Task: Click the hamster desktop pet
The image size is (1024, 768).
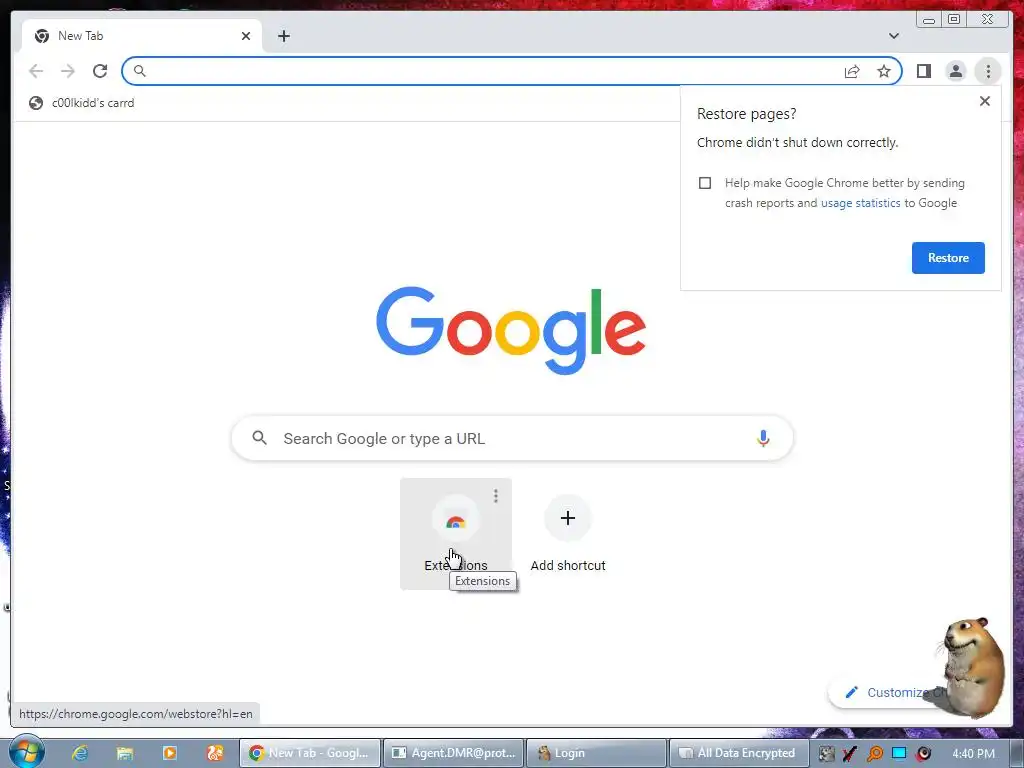Action: pos(971,667)
